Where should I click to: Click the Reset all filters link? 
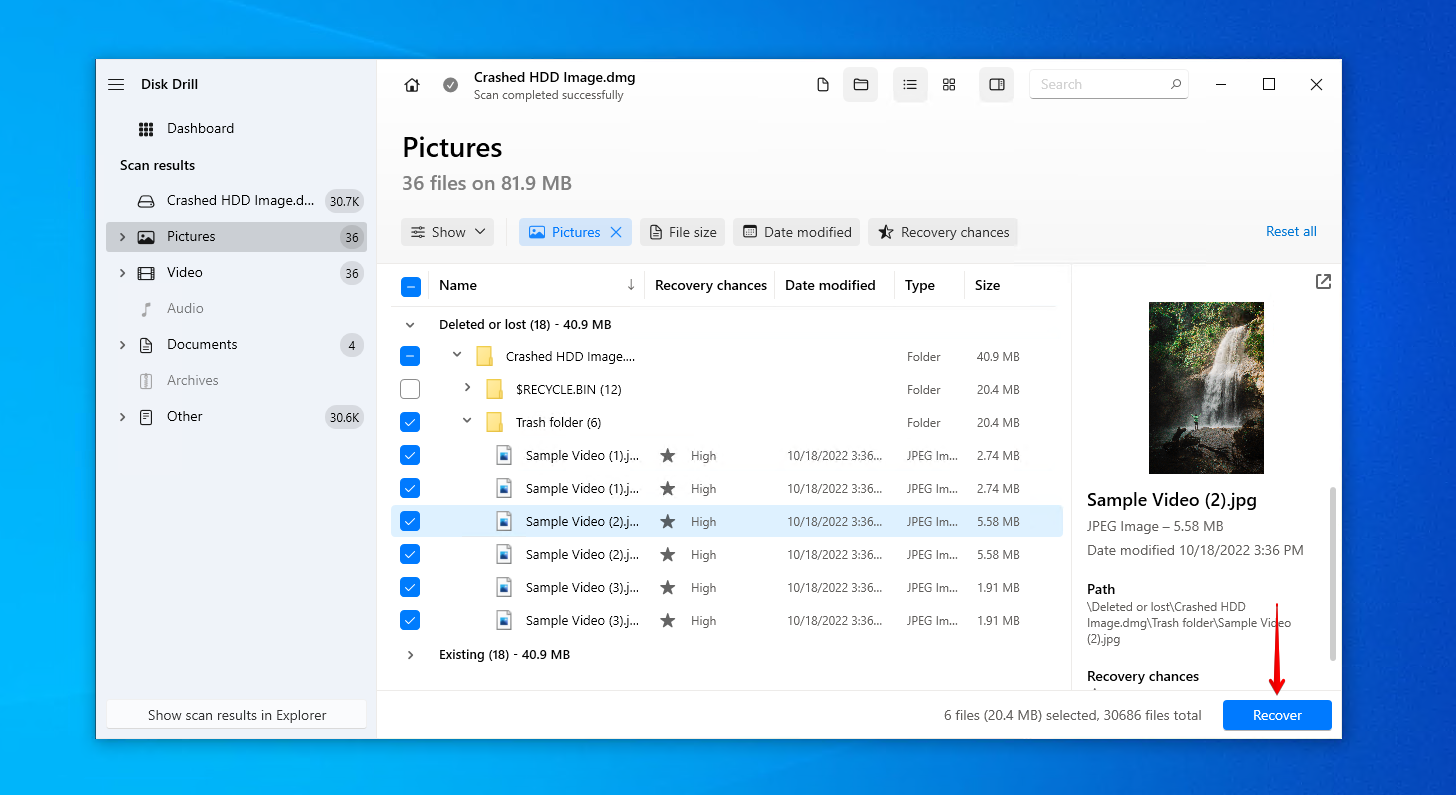click(x=1291, y=231)
